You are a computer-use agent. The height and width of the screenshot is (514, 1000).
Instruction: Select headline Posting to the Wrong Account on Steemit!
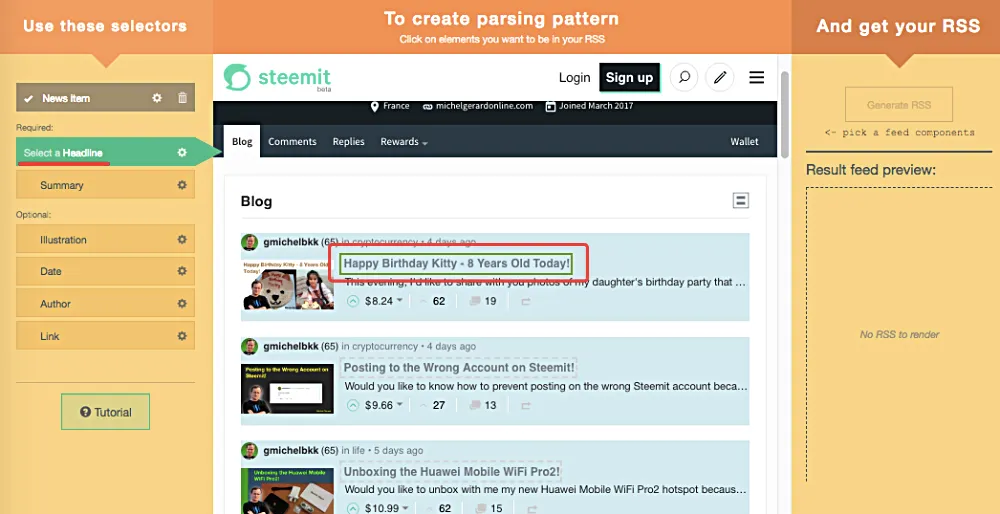pos(459,367)
